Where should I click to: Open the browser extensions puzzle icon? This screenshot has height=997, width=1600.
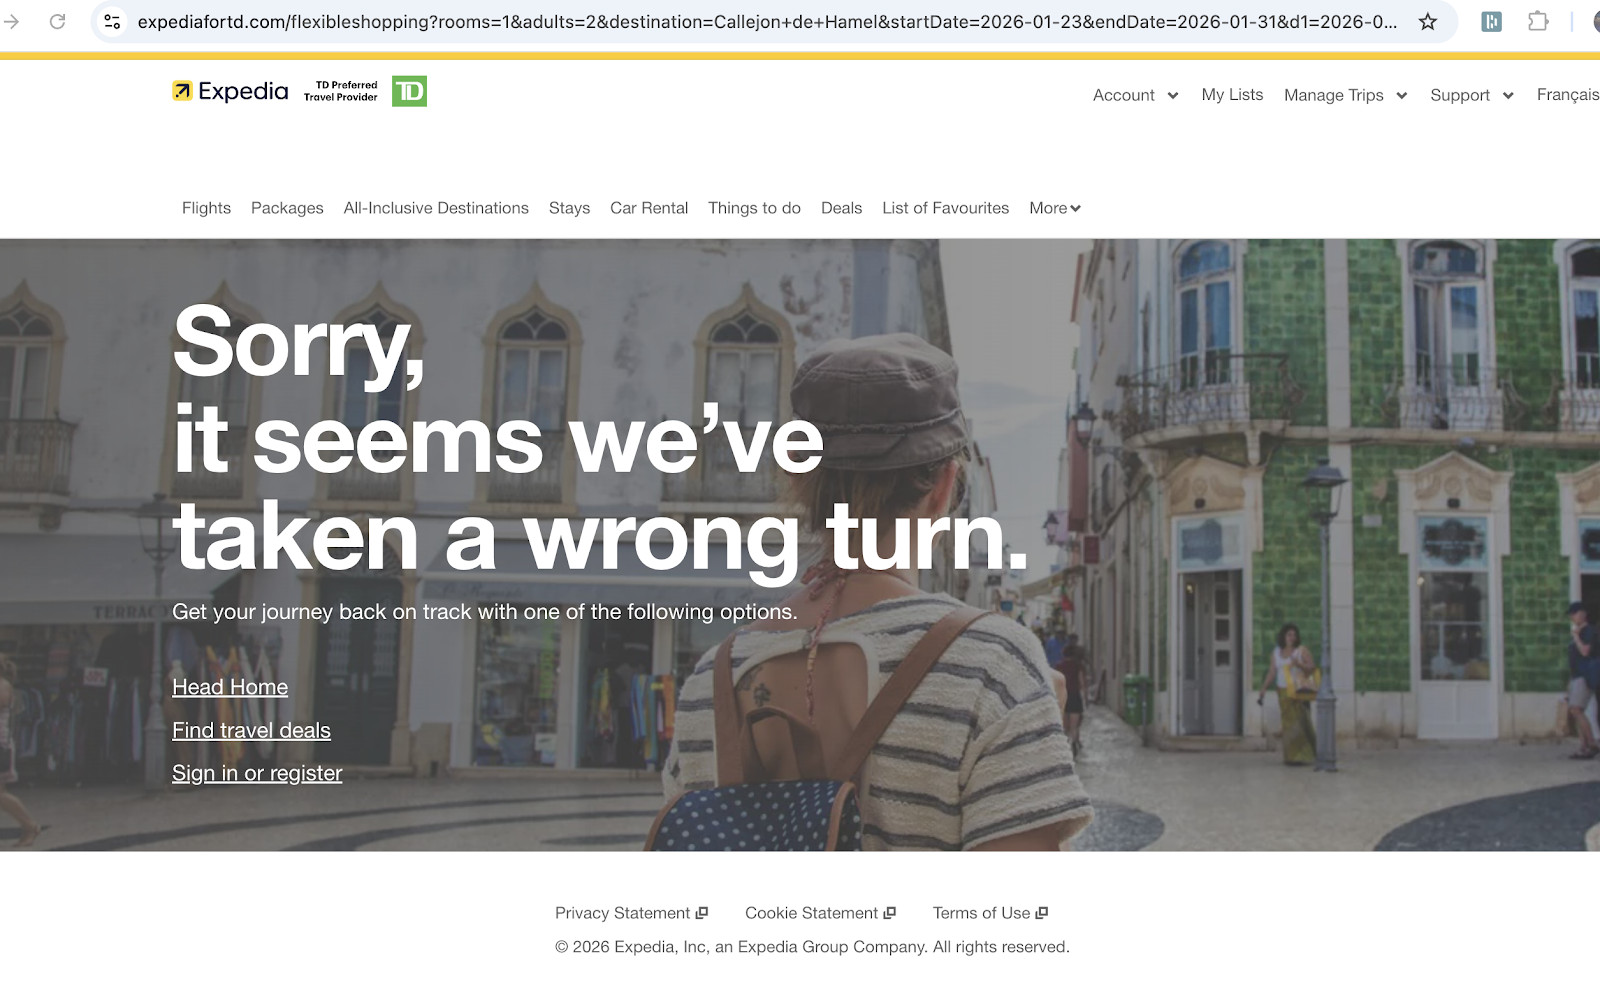pos(1538,21)
